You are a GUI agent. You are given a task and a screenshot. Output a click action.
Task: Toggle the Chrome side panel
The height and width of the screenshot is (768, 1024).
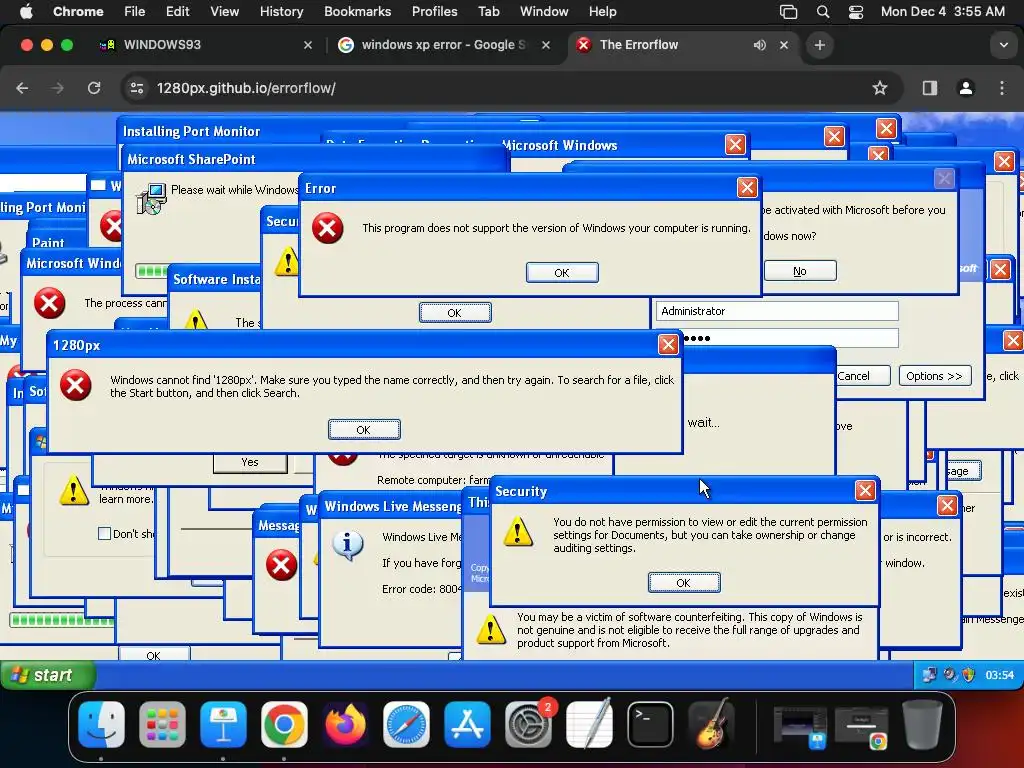point(930,88)
